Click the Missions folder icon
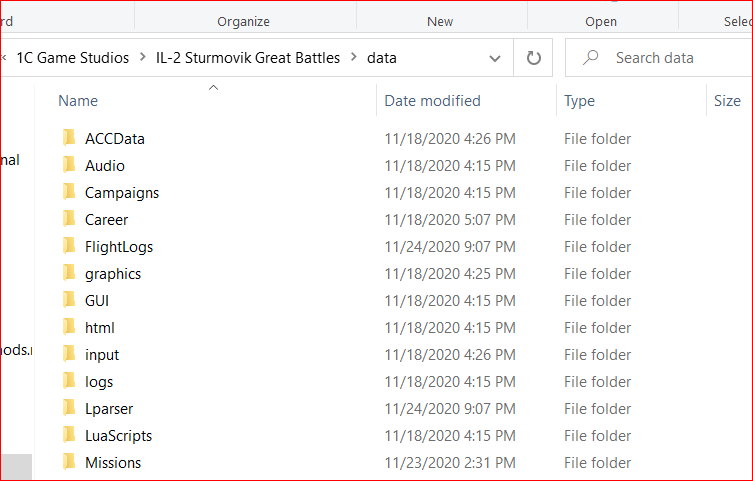This screenshot has width=753, height=481. tap(69, 462)
